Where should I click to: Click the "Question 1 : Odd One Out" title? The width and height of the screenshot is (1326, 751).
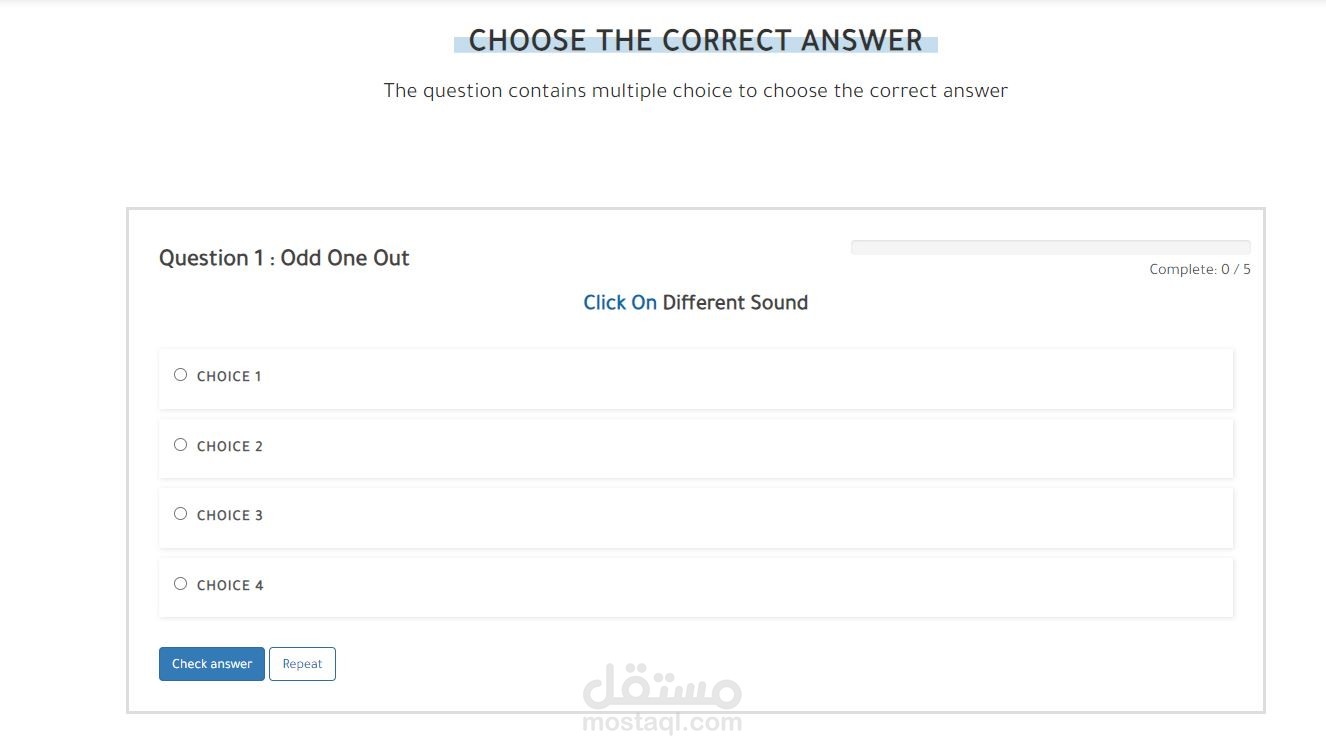[x=284, y=258]
